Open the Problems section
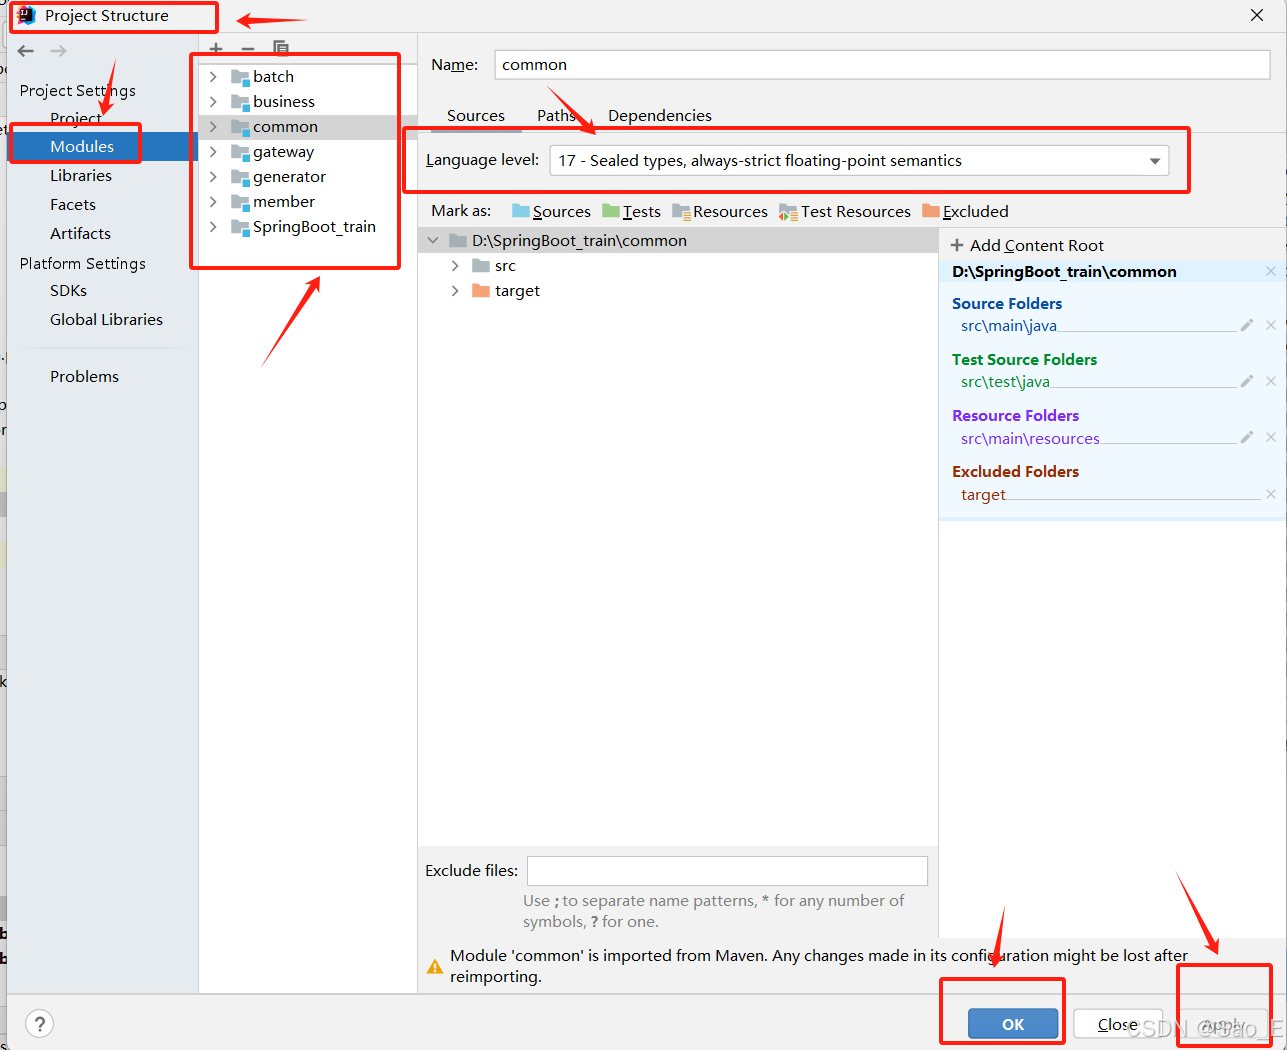Screen dimensions: 1287x1050 [x=84, y=376]
